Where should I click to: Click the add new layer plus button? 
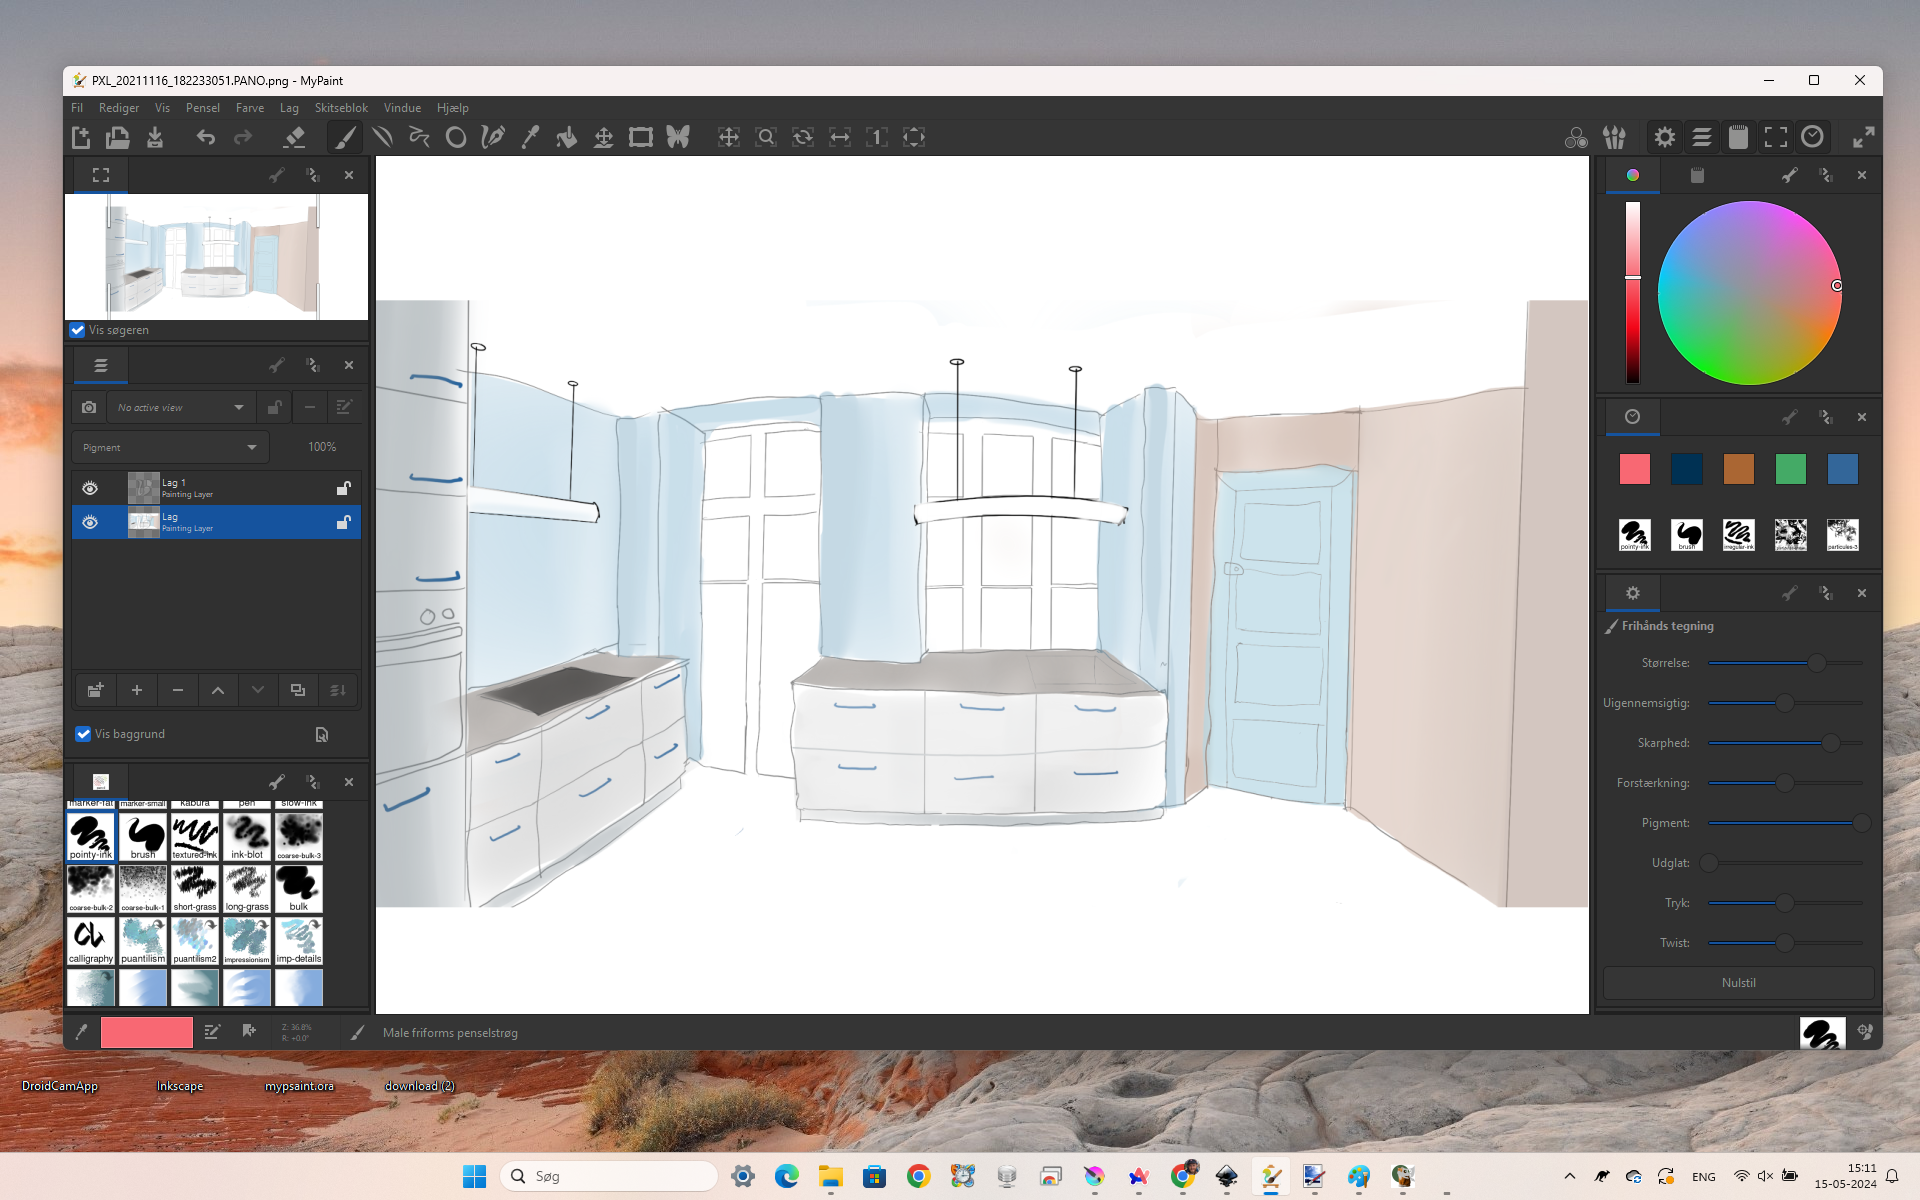[137, 690]
